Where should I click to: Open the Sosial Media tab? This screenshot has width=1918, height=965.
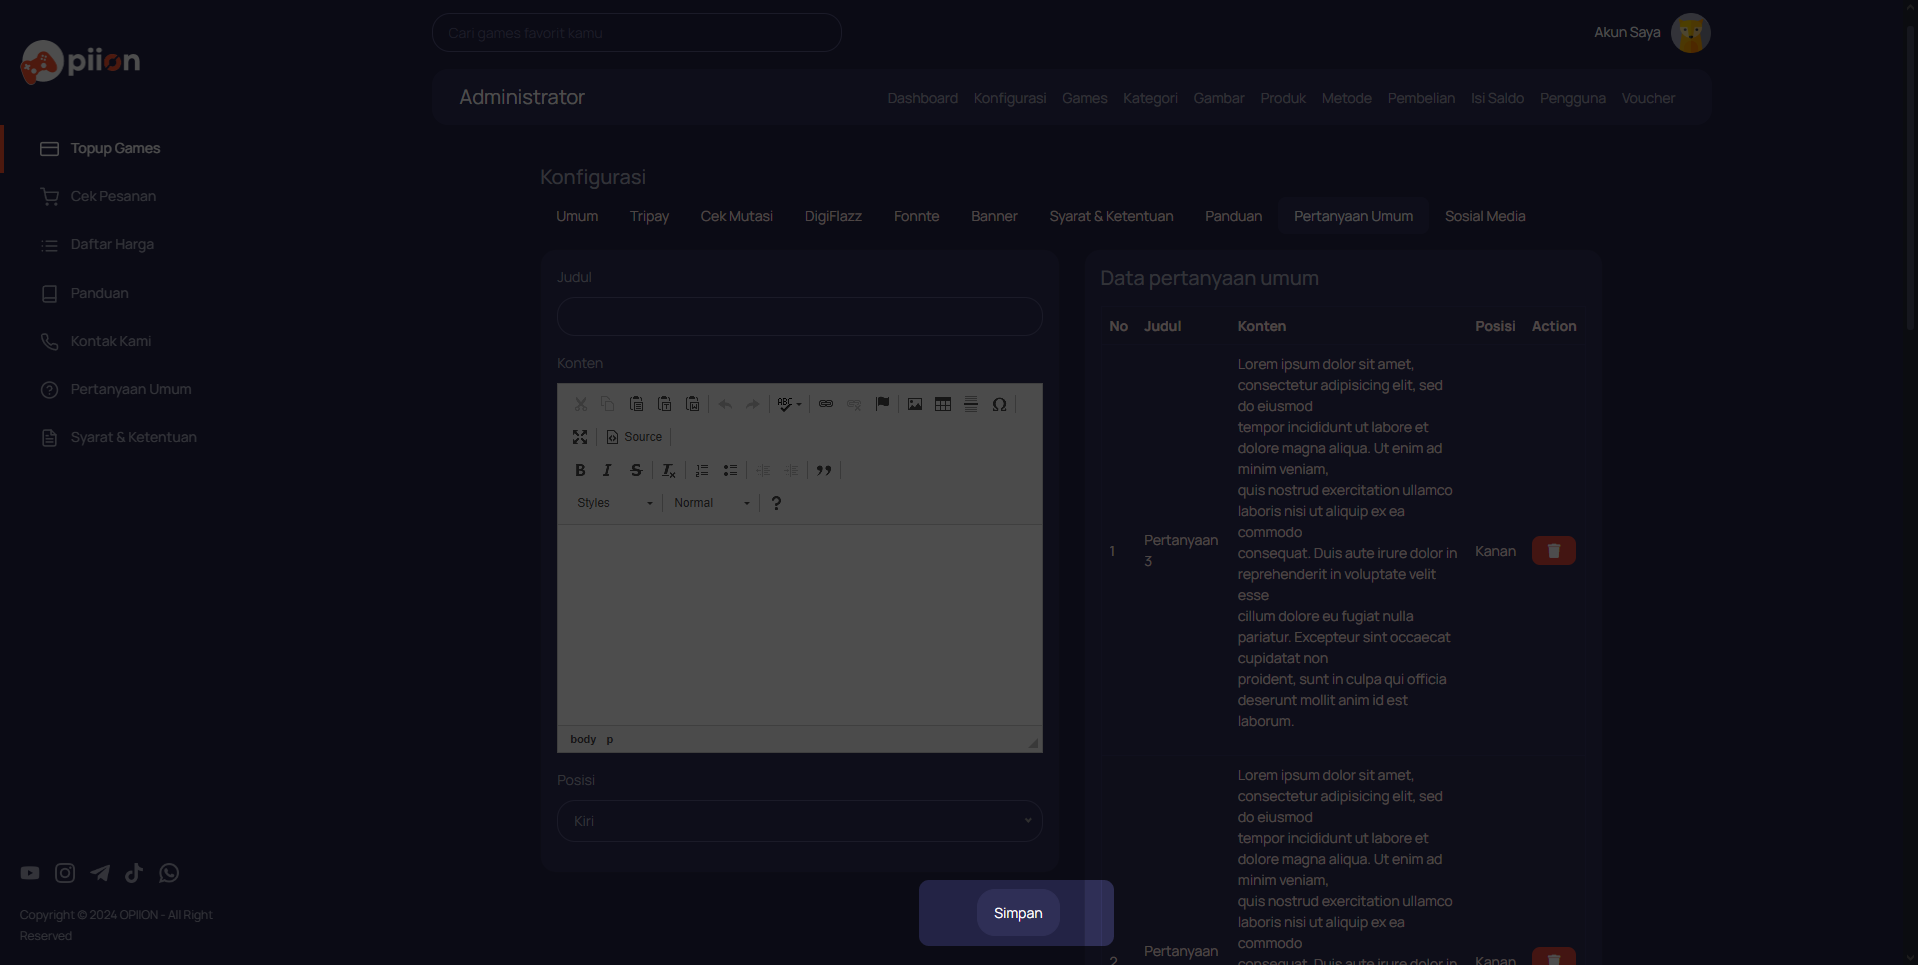point(1485,216)
